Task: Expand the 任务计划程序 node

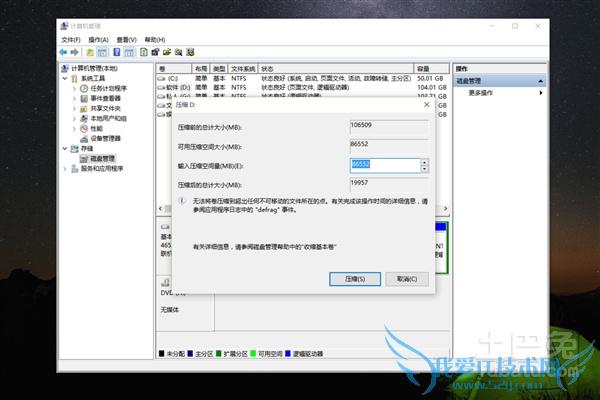Action: (x=74, y=88)
